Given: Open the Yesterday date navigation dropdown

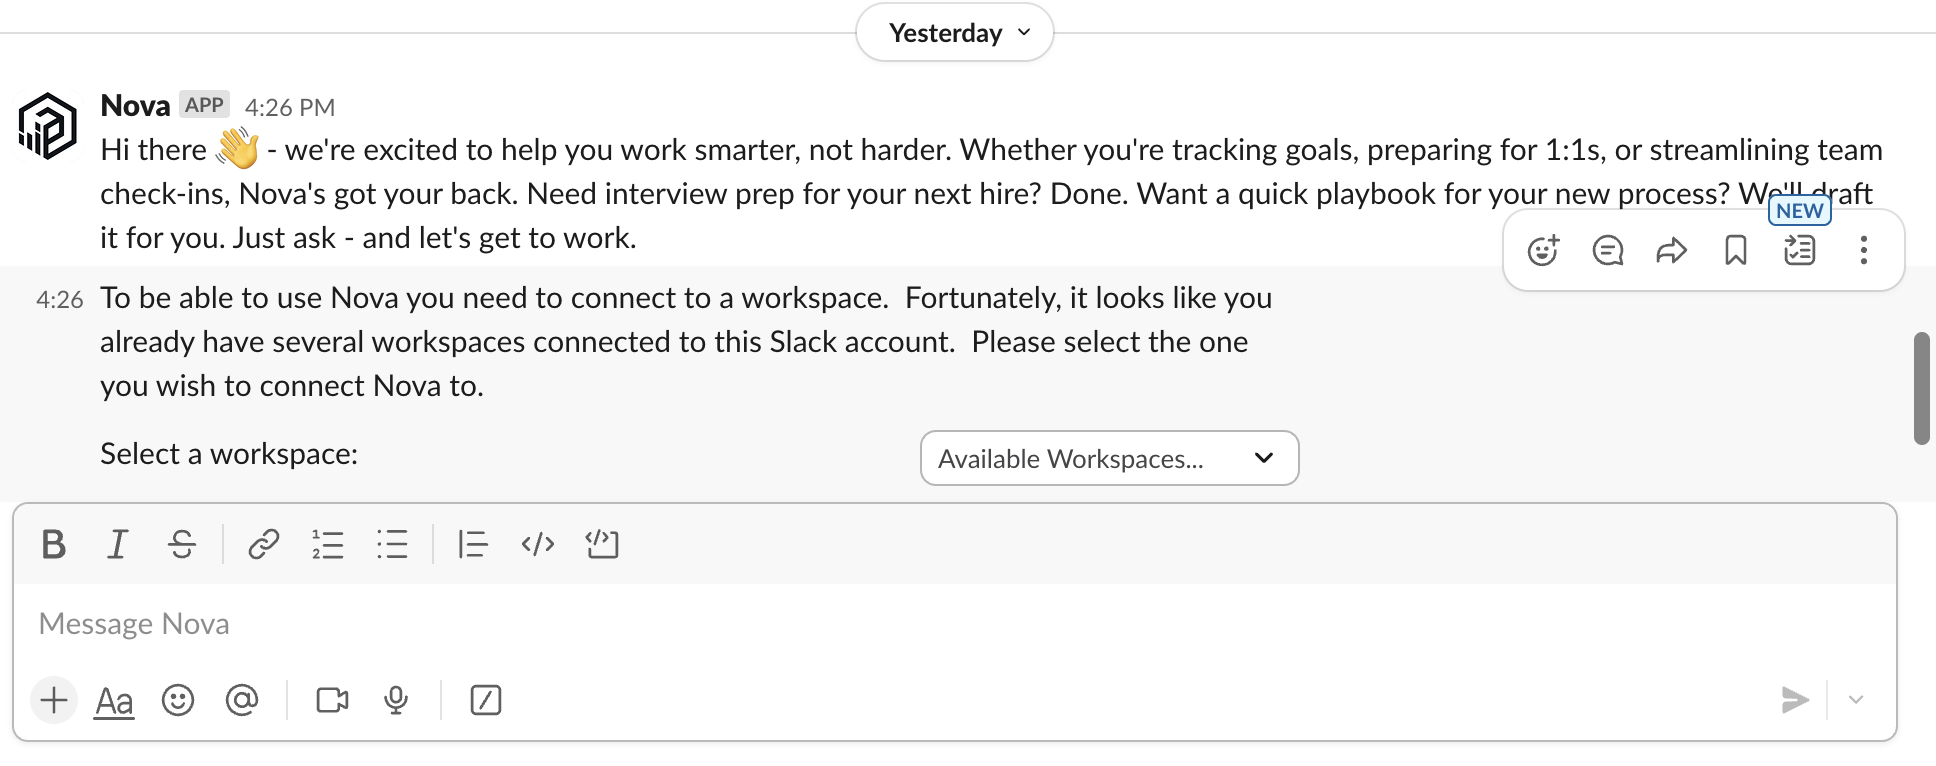Looking at the screenshot, I should pyautogui.click(x=954, y=32).
